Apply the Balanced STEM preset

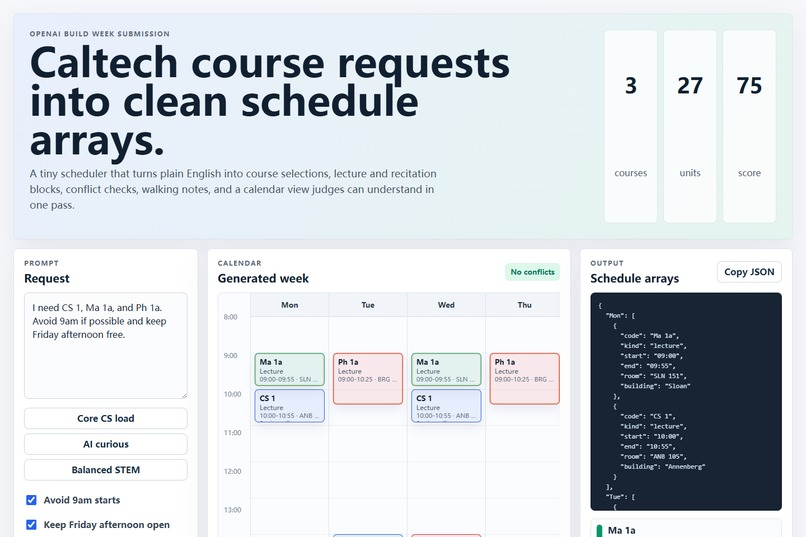point(106,470)
